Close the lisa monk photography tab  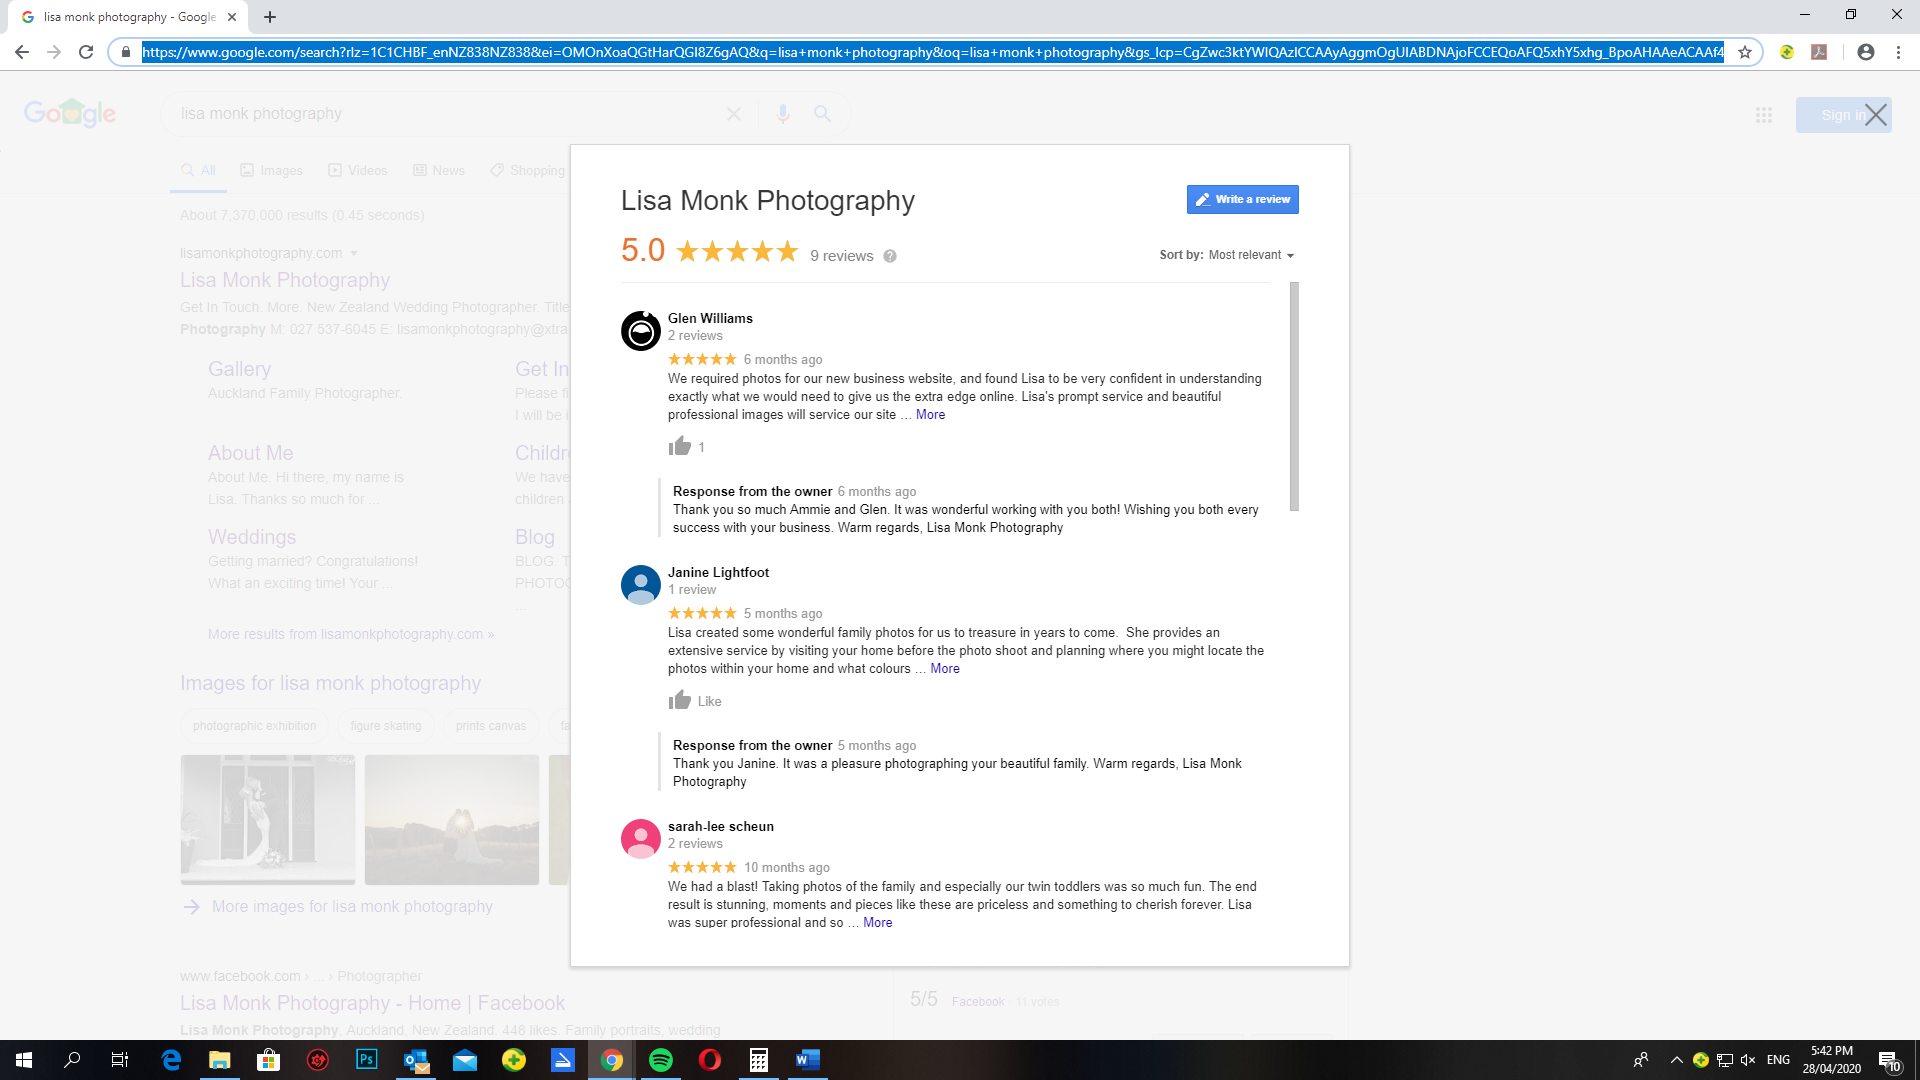pyautogui.click(x=232, y=17)
